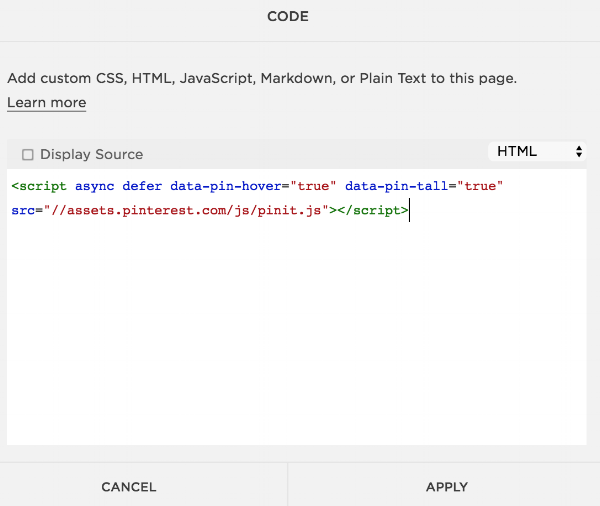Place cursor in the code editor area
The image size is (600, 506).
click(297, 307)
